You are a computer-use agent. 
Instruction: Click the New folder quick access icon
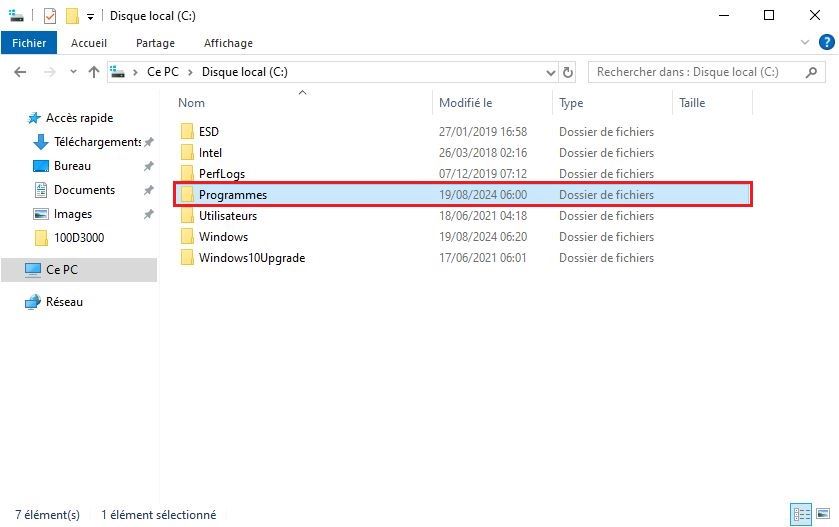pos(72,16)
